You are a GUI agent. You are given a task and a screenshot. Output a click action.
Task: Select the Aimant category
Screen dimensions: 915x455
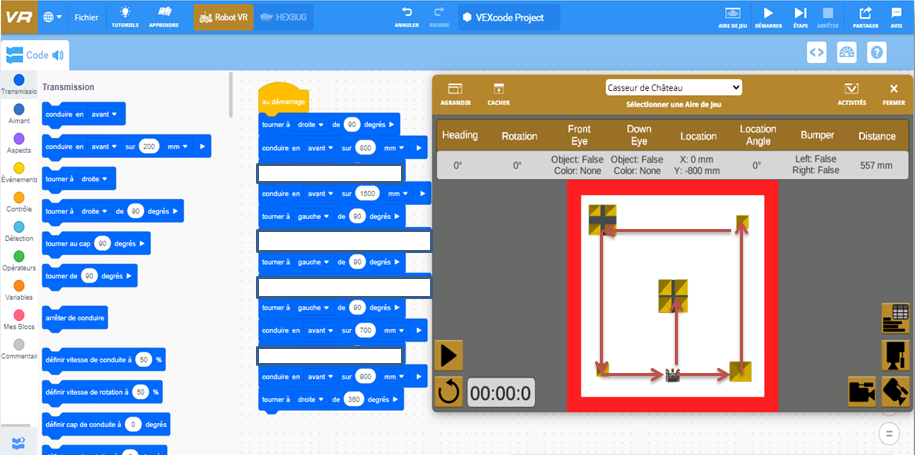tap(19, 113)
